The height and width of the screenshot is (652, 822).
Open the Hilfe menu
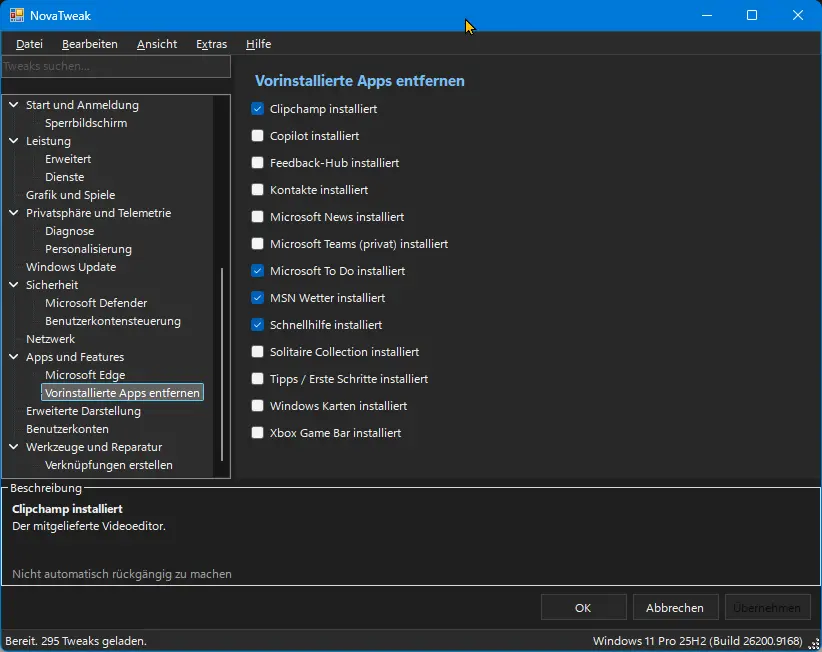(258, 44)
